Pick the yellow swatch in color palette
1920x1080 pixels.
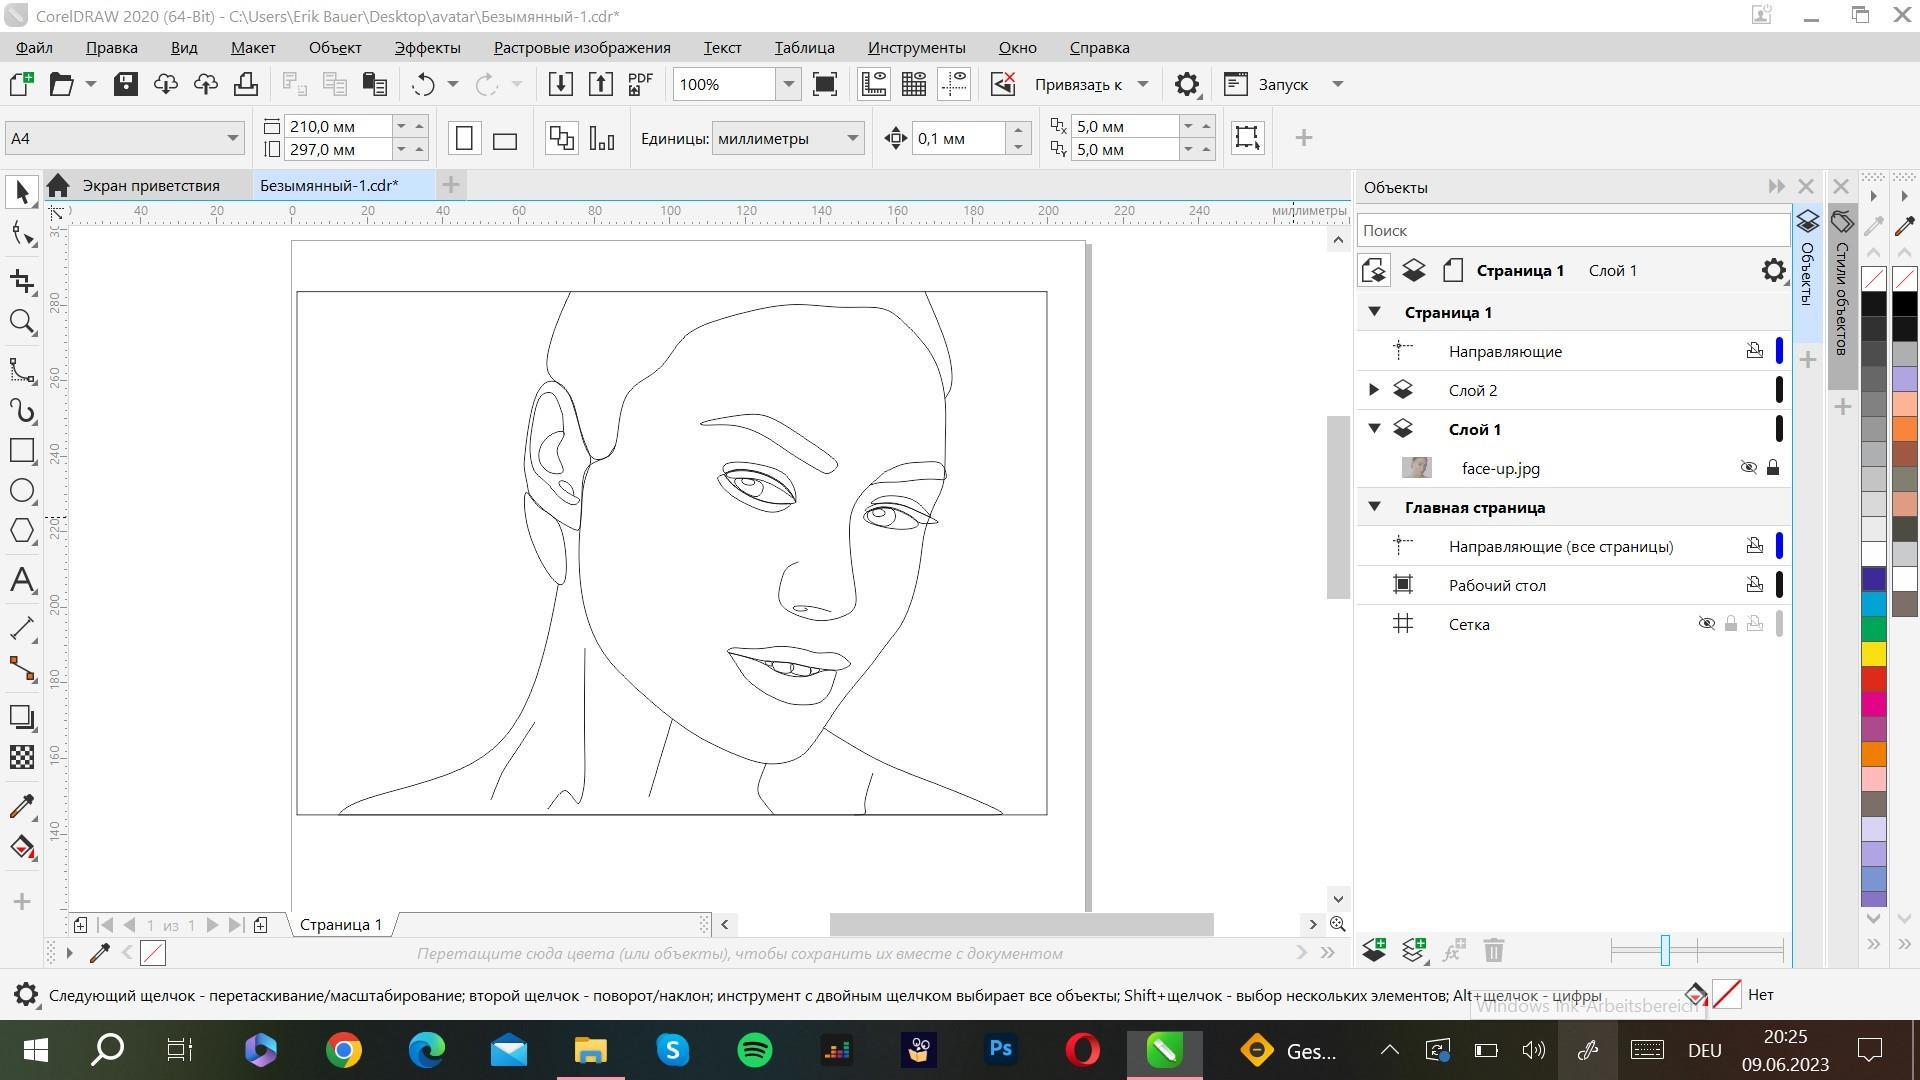[x=1873, y=654]
